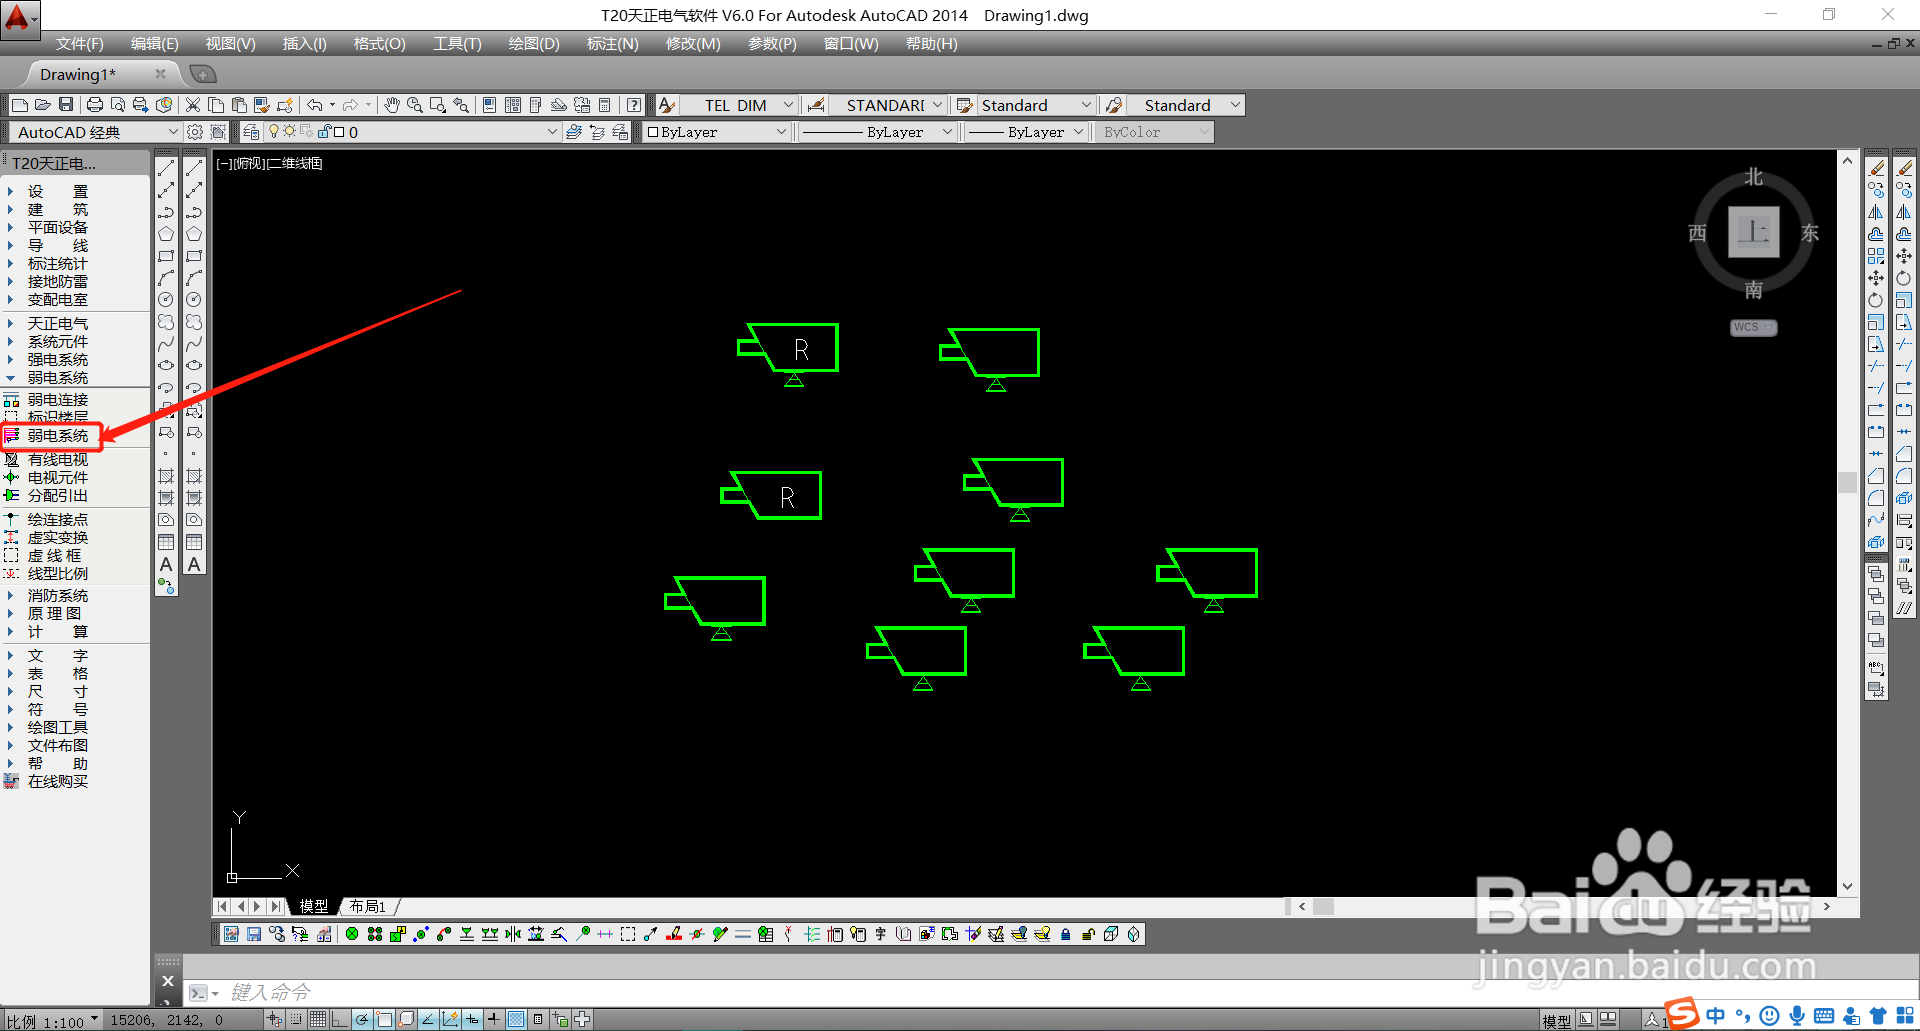The image size is (1920, 1031).
Task: Click the Plot Preview icon
Action: pyautogui.click(x=118, y=105)
